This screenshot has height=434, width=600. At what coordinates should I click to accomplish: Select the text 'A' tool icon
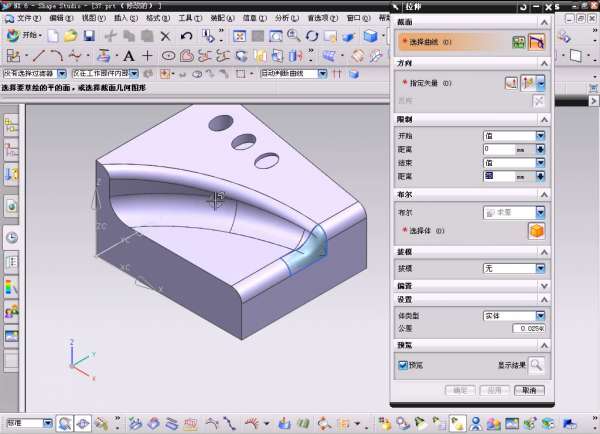tap(129, 56)
